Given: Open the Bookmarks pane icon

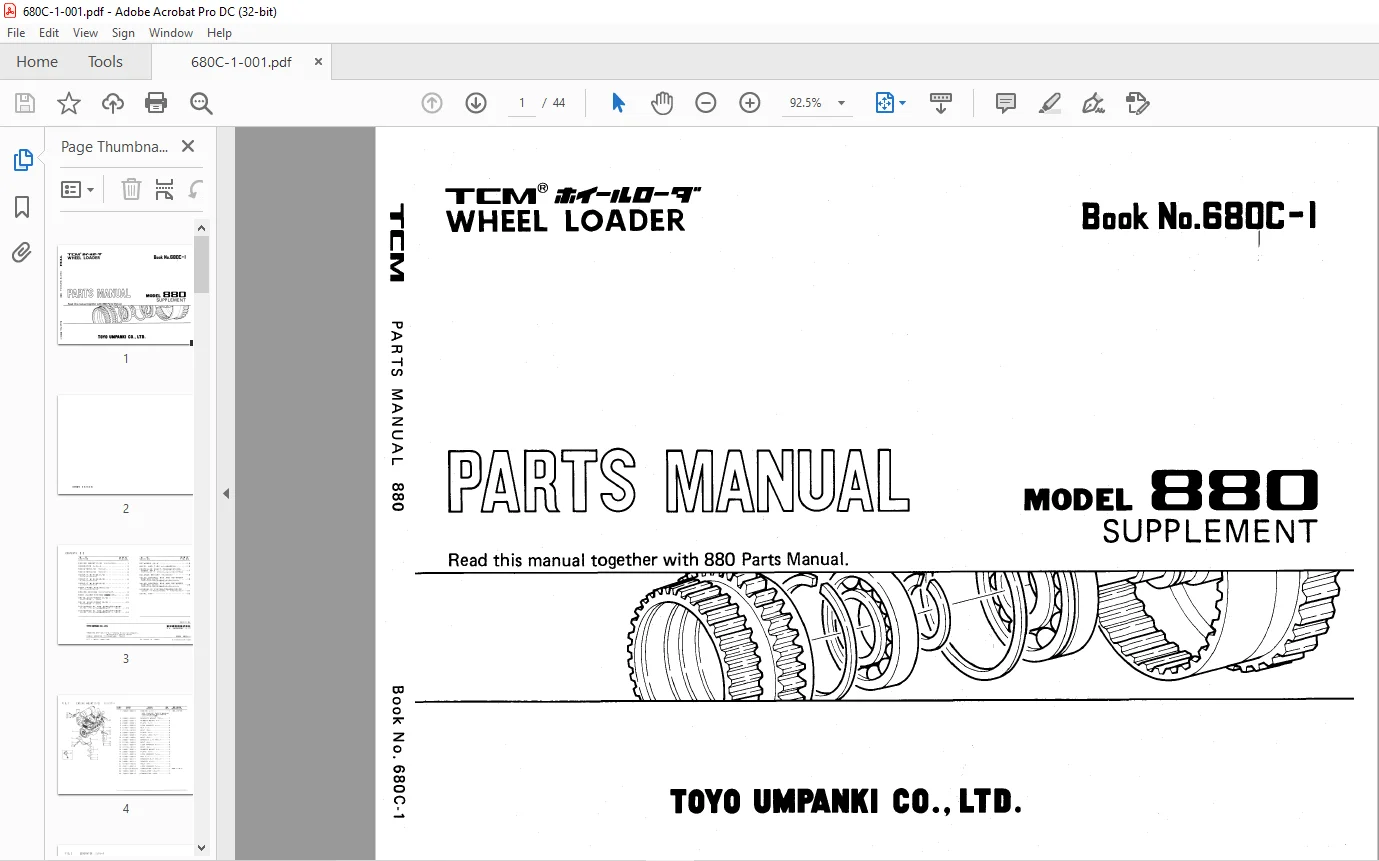Looking at the screenshot, I should click(x=22, y=207).
